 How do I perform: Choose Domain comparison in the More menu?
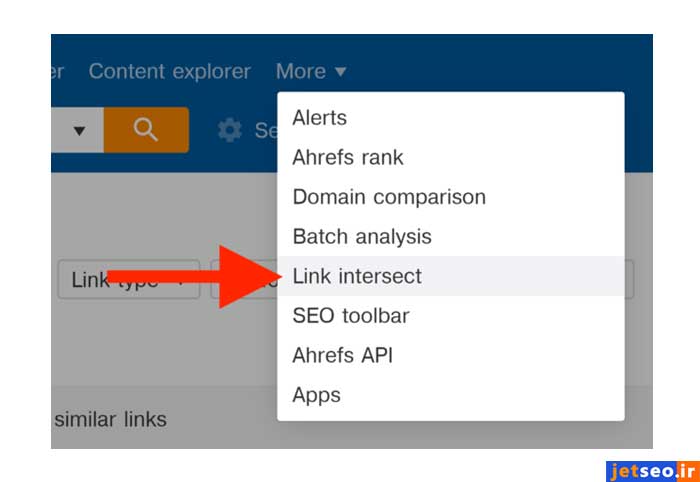(450, 197)
